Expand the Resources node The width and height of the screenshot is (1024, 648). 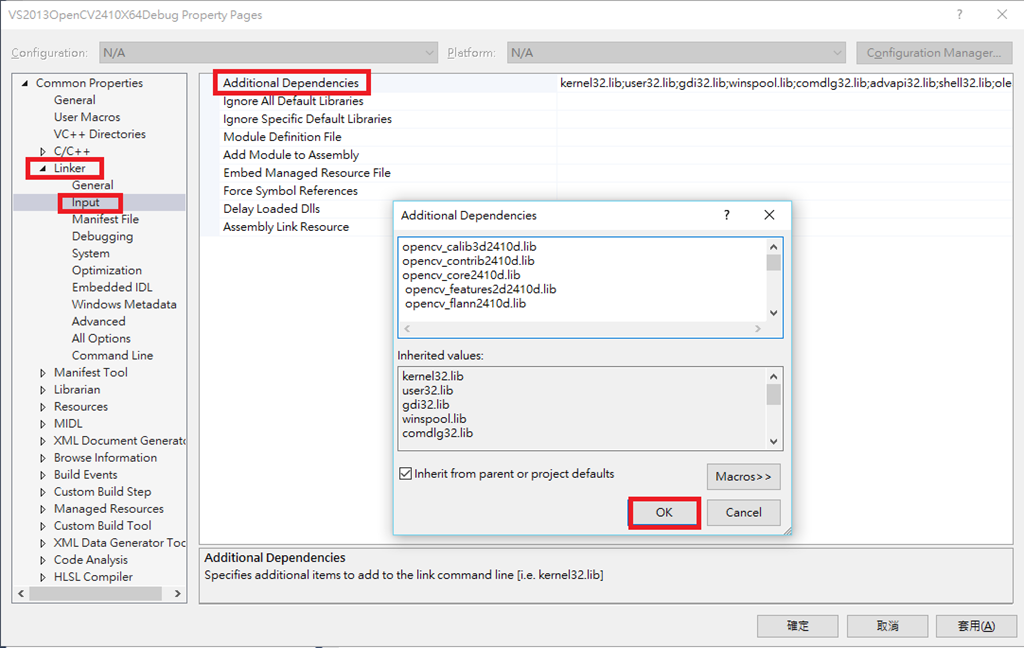(x=43, y=407)
